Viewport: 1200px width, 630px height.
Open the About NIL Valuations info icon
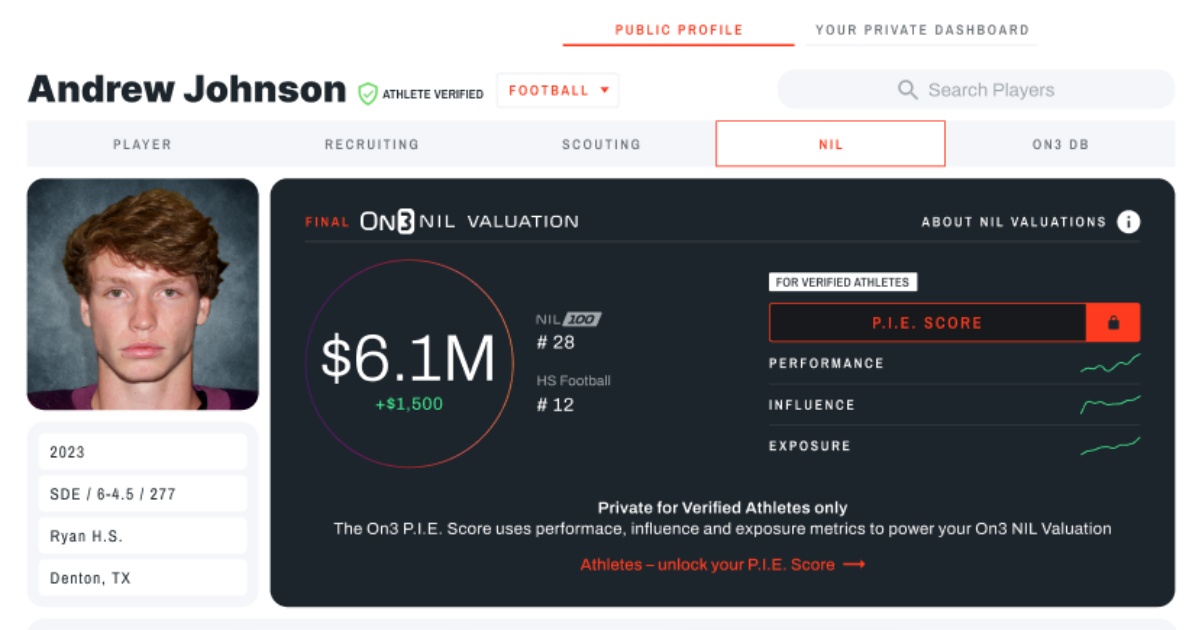pos(1128,222)
